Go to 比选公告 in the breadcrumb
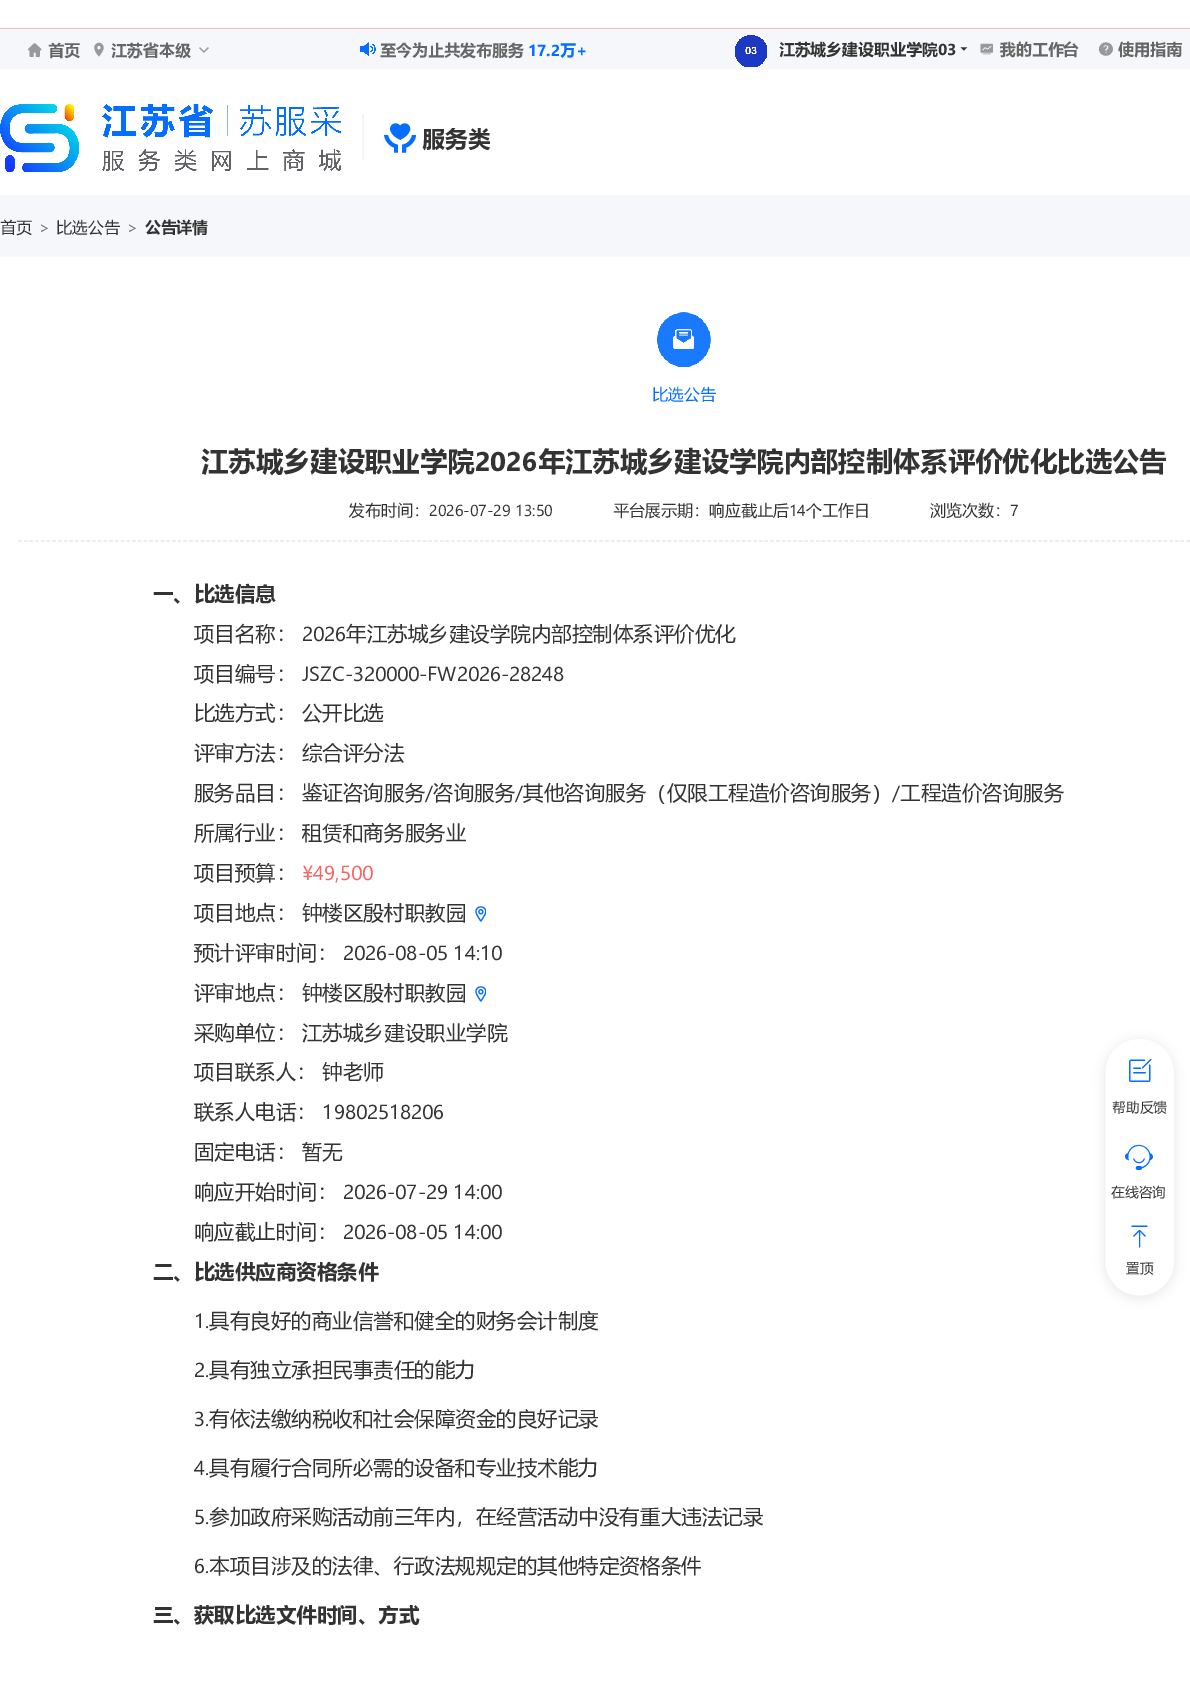The height and width of the screenshot is (1684, 1190). [x=88, y=228]
